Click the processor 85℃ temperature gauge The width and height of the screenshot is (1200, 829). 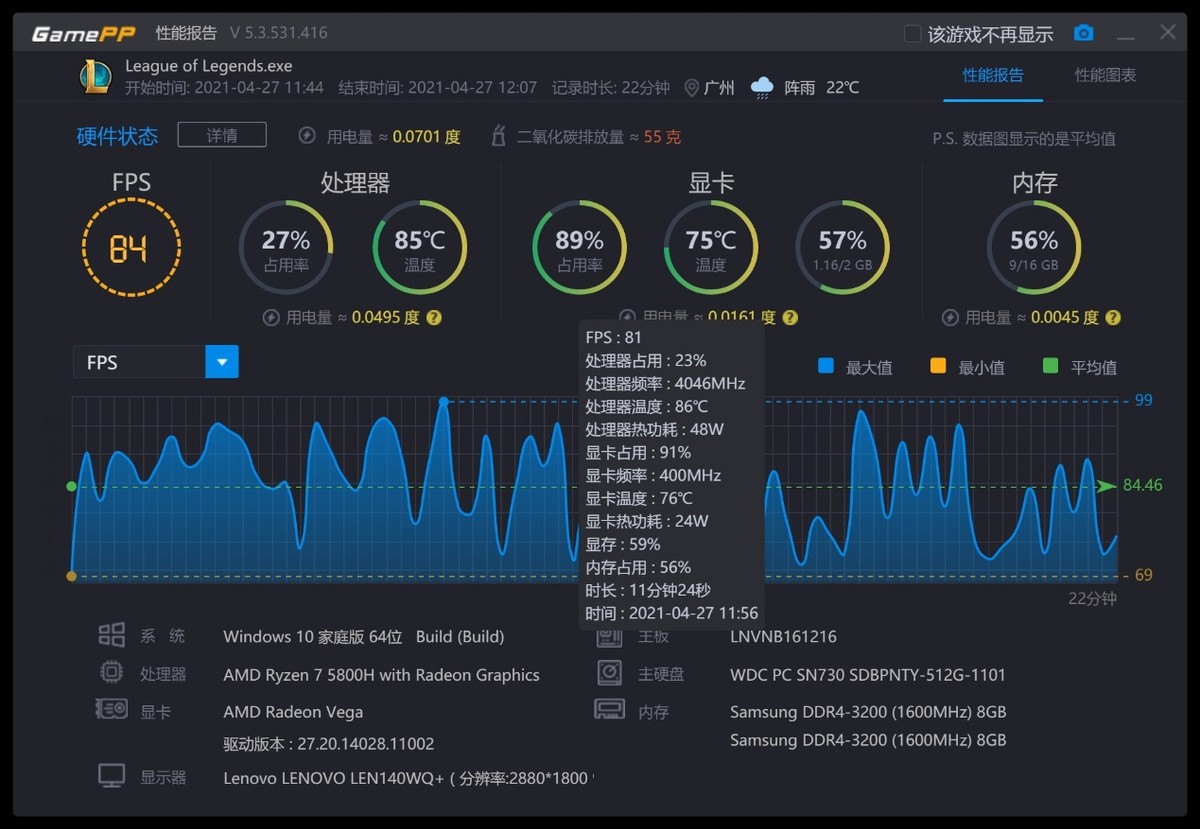[x=420, y=248]
